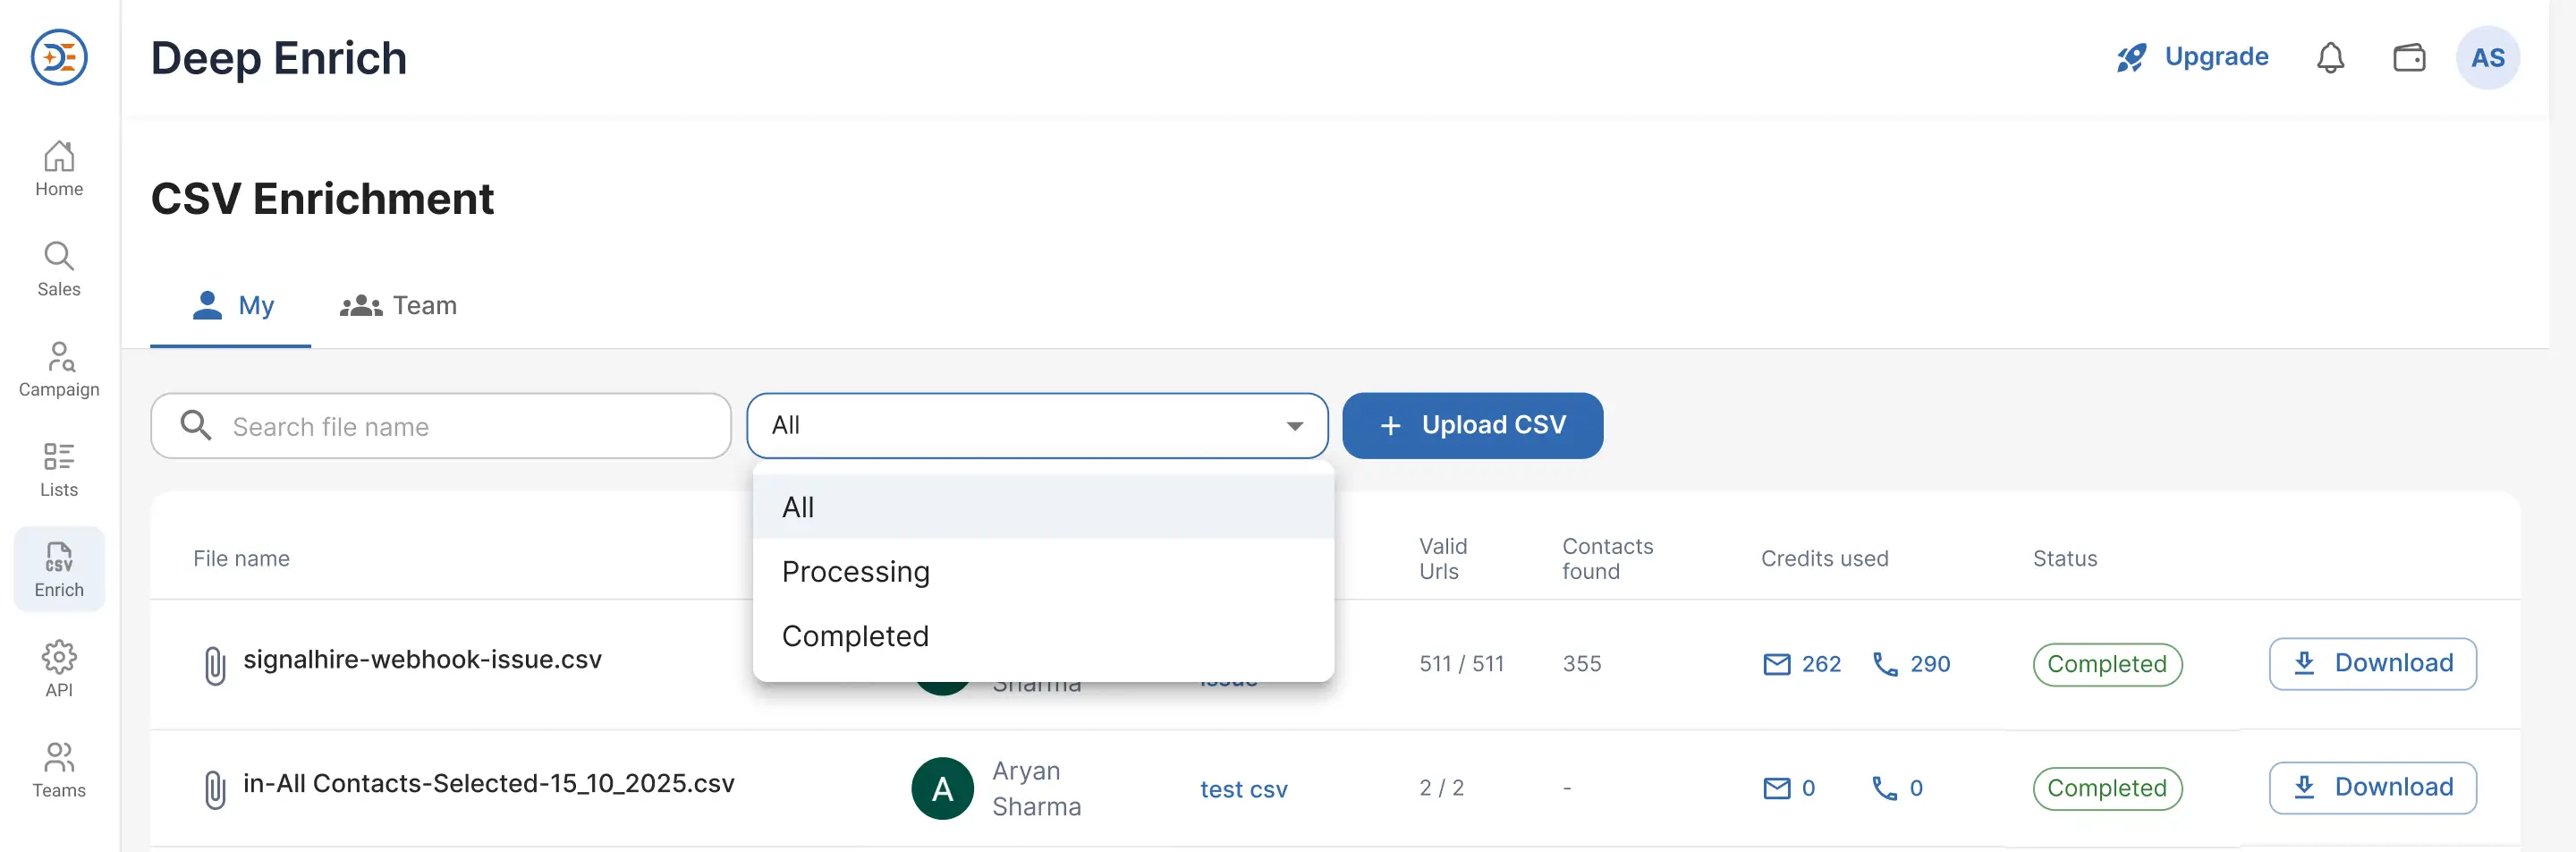This screenshot has width=2576, height=852.
Task: Click email icon in test csv row
Action: (x=1776, y=788)
